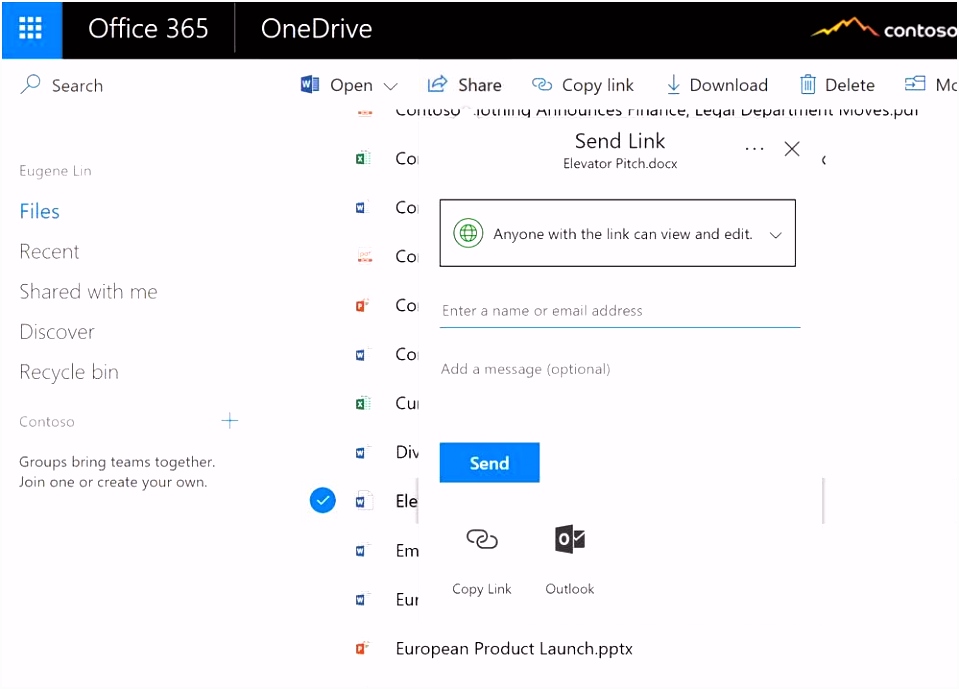959x689 pixels.
Task: Click the Add a message field
Action: pyautogui.click(x=620, y=369)
